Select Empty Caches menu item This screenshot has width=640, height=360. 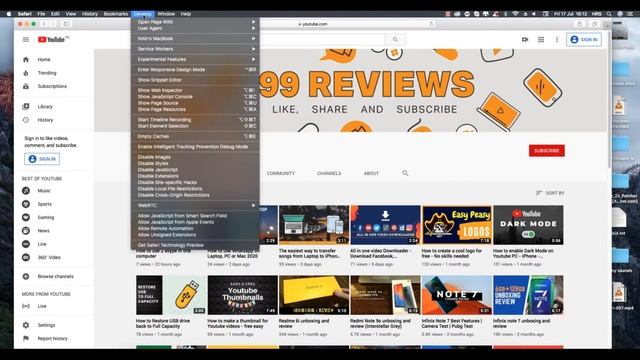(195, 136)
